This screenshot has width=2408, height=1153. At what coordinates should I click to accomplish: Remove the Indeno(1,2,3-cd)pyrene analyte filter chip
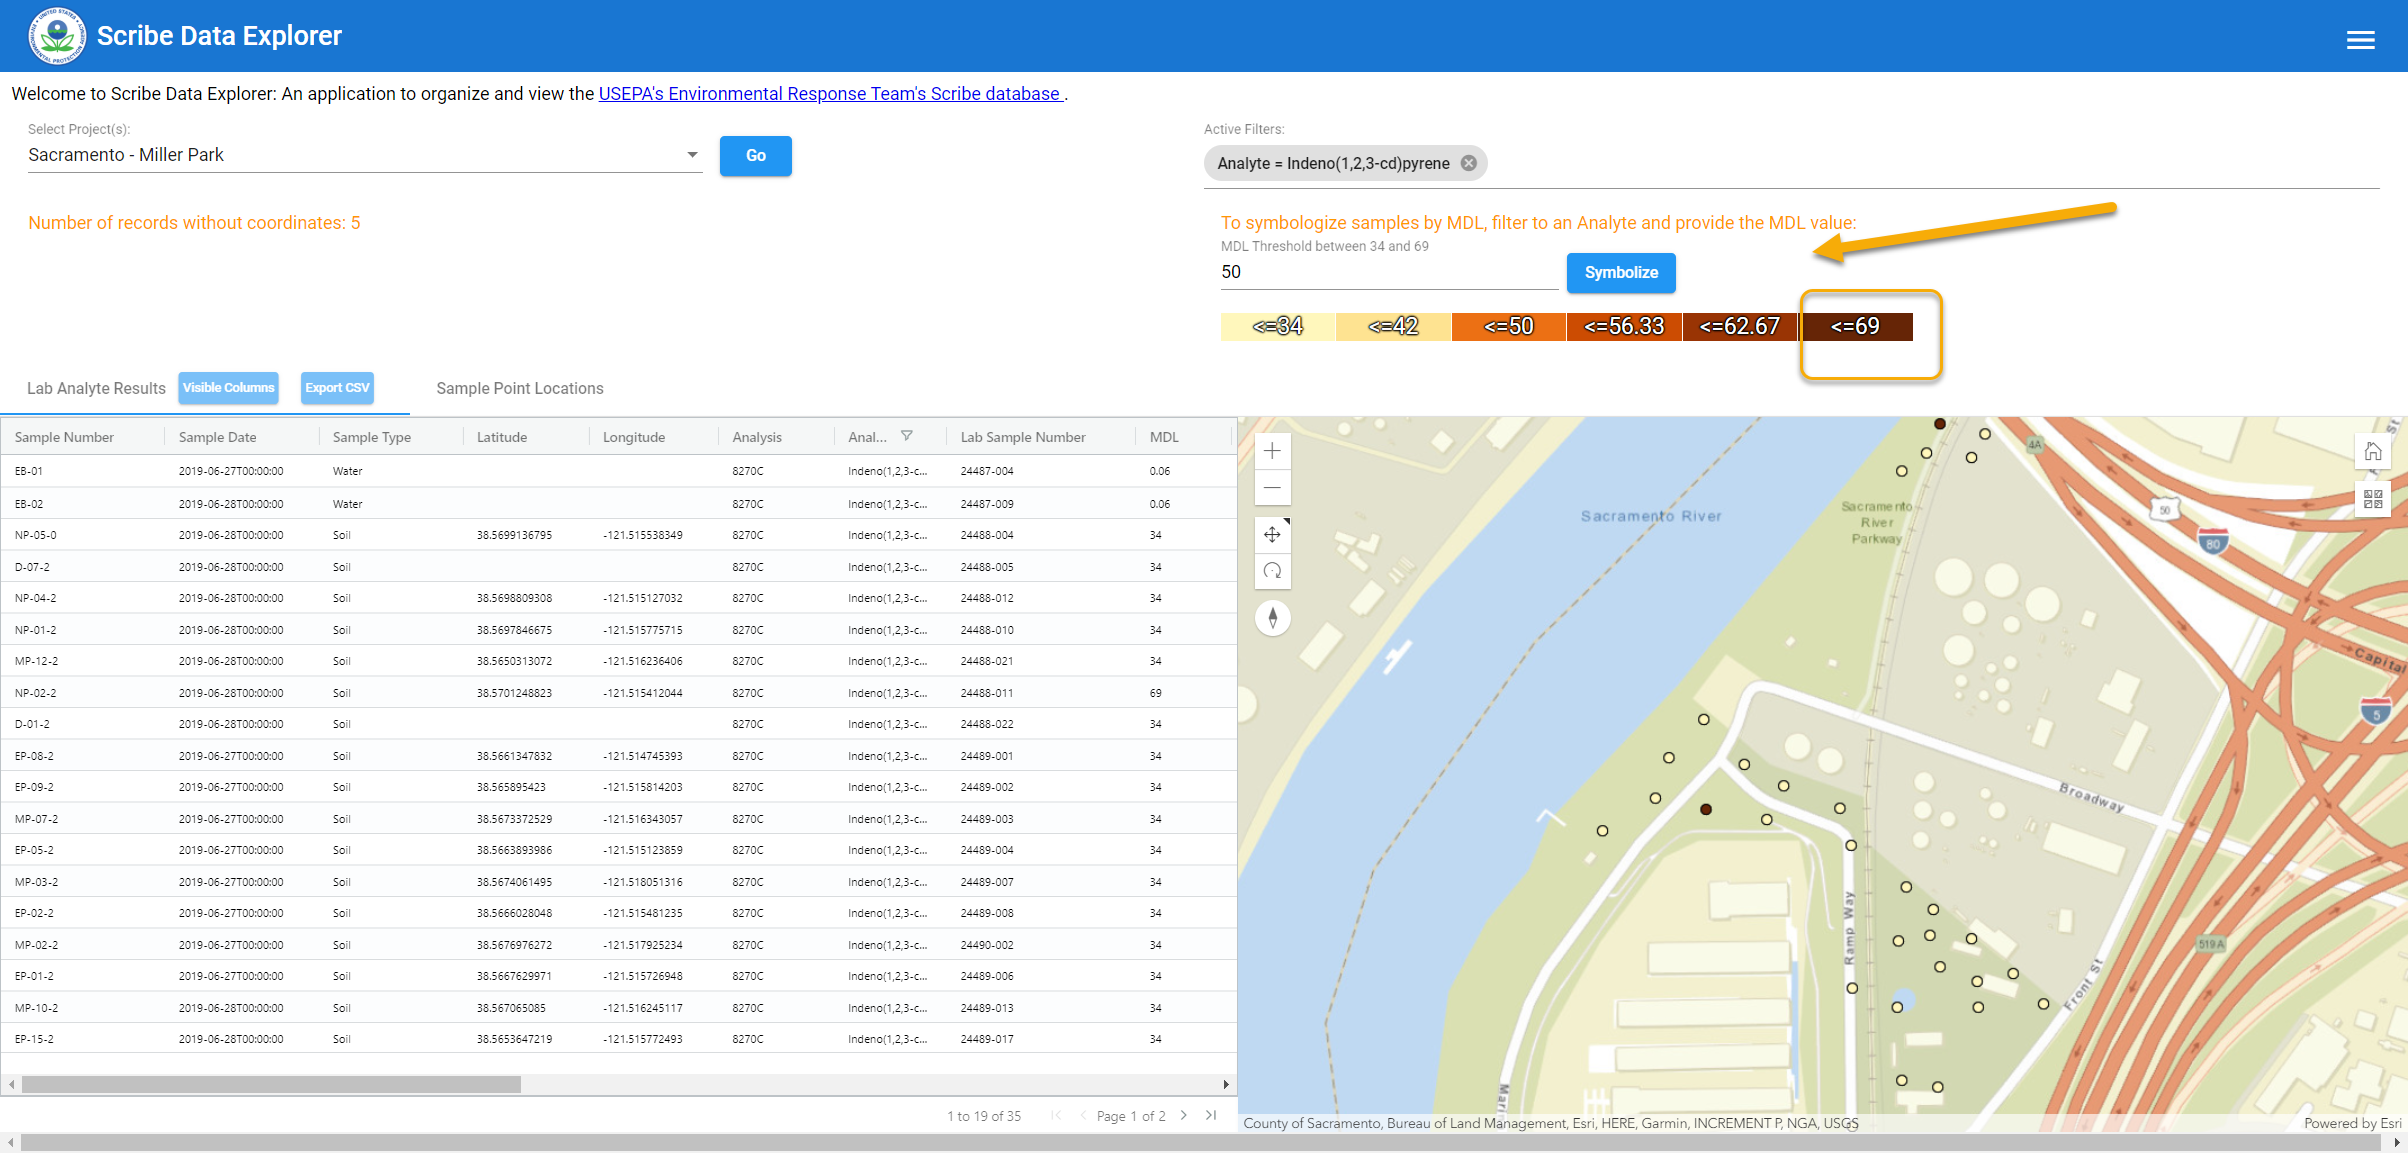(x=1468, y=163)
